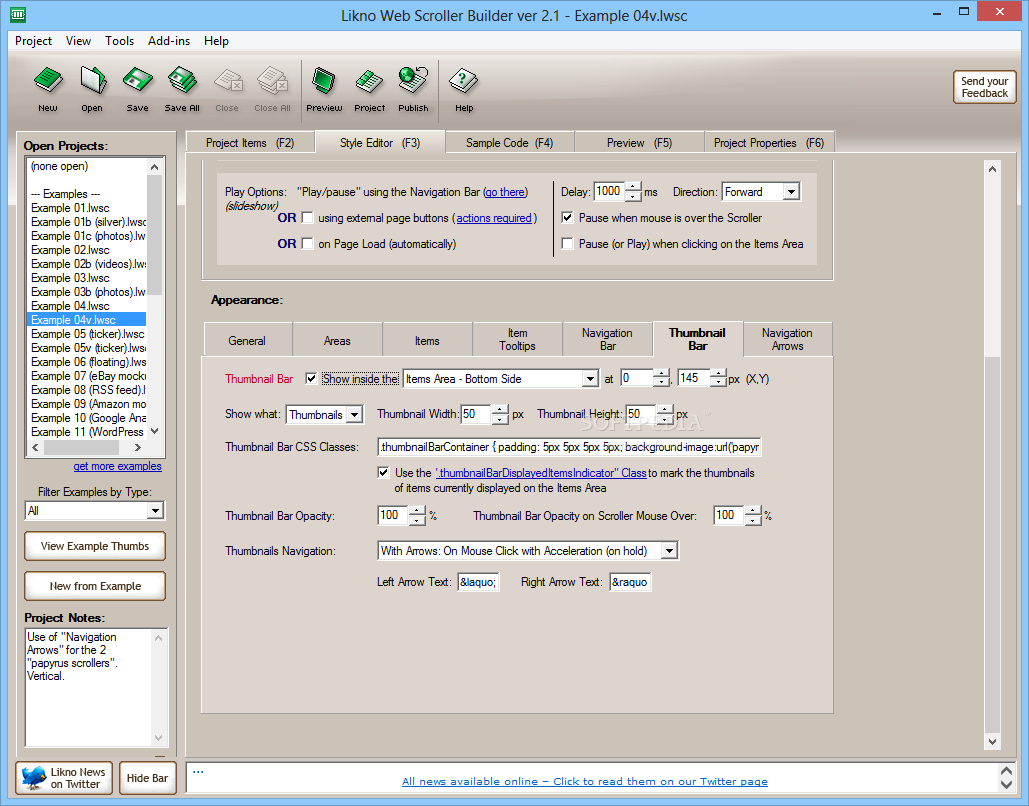Decrease Thumbnail Height with stepper down arrow
This screenshot has height=806, width=1029.
[665, 419]
